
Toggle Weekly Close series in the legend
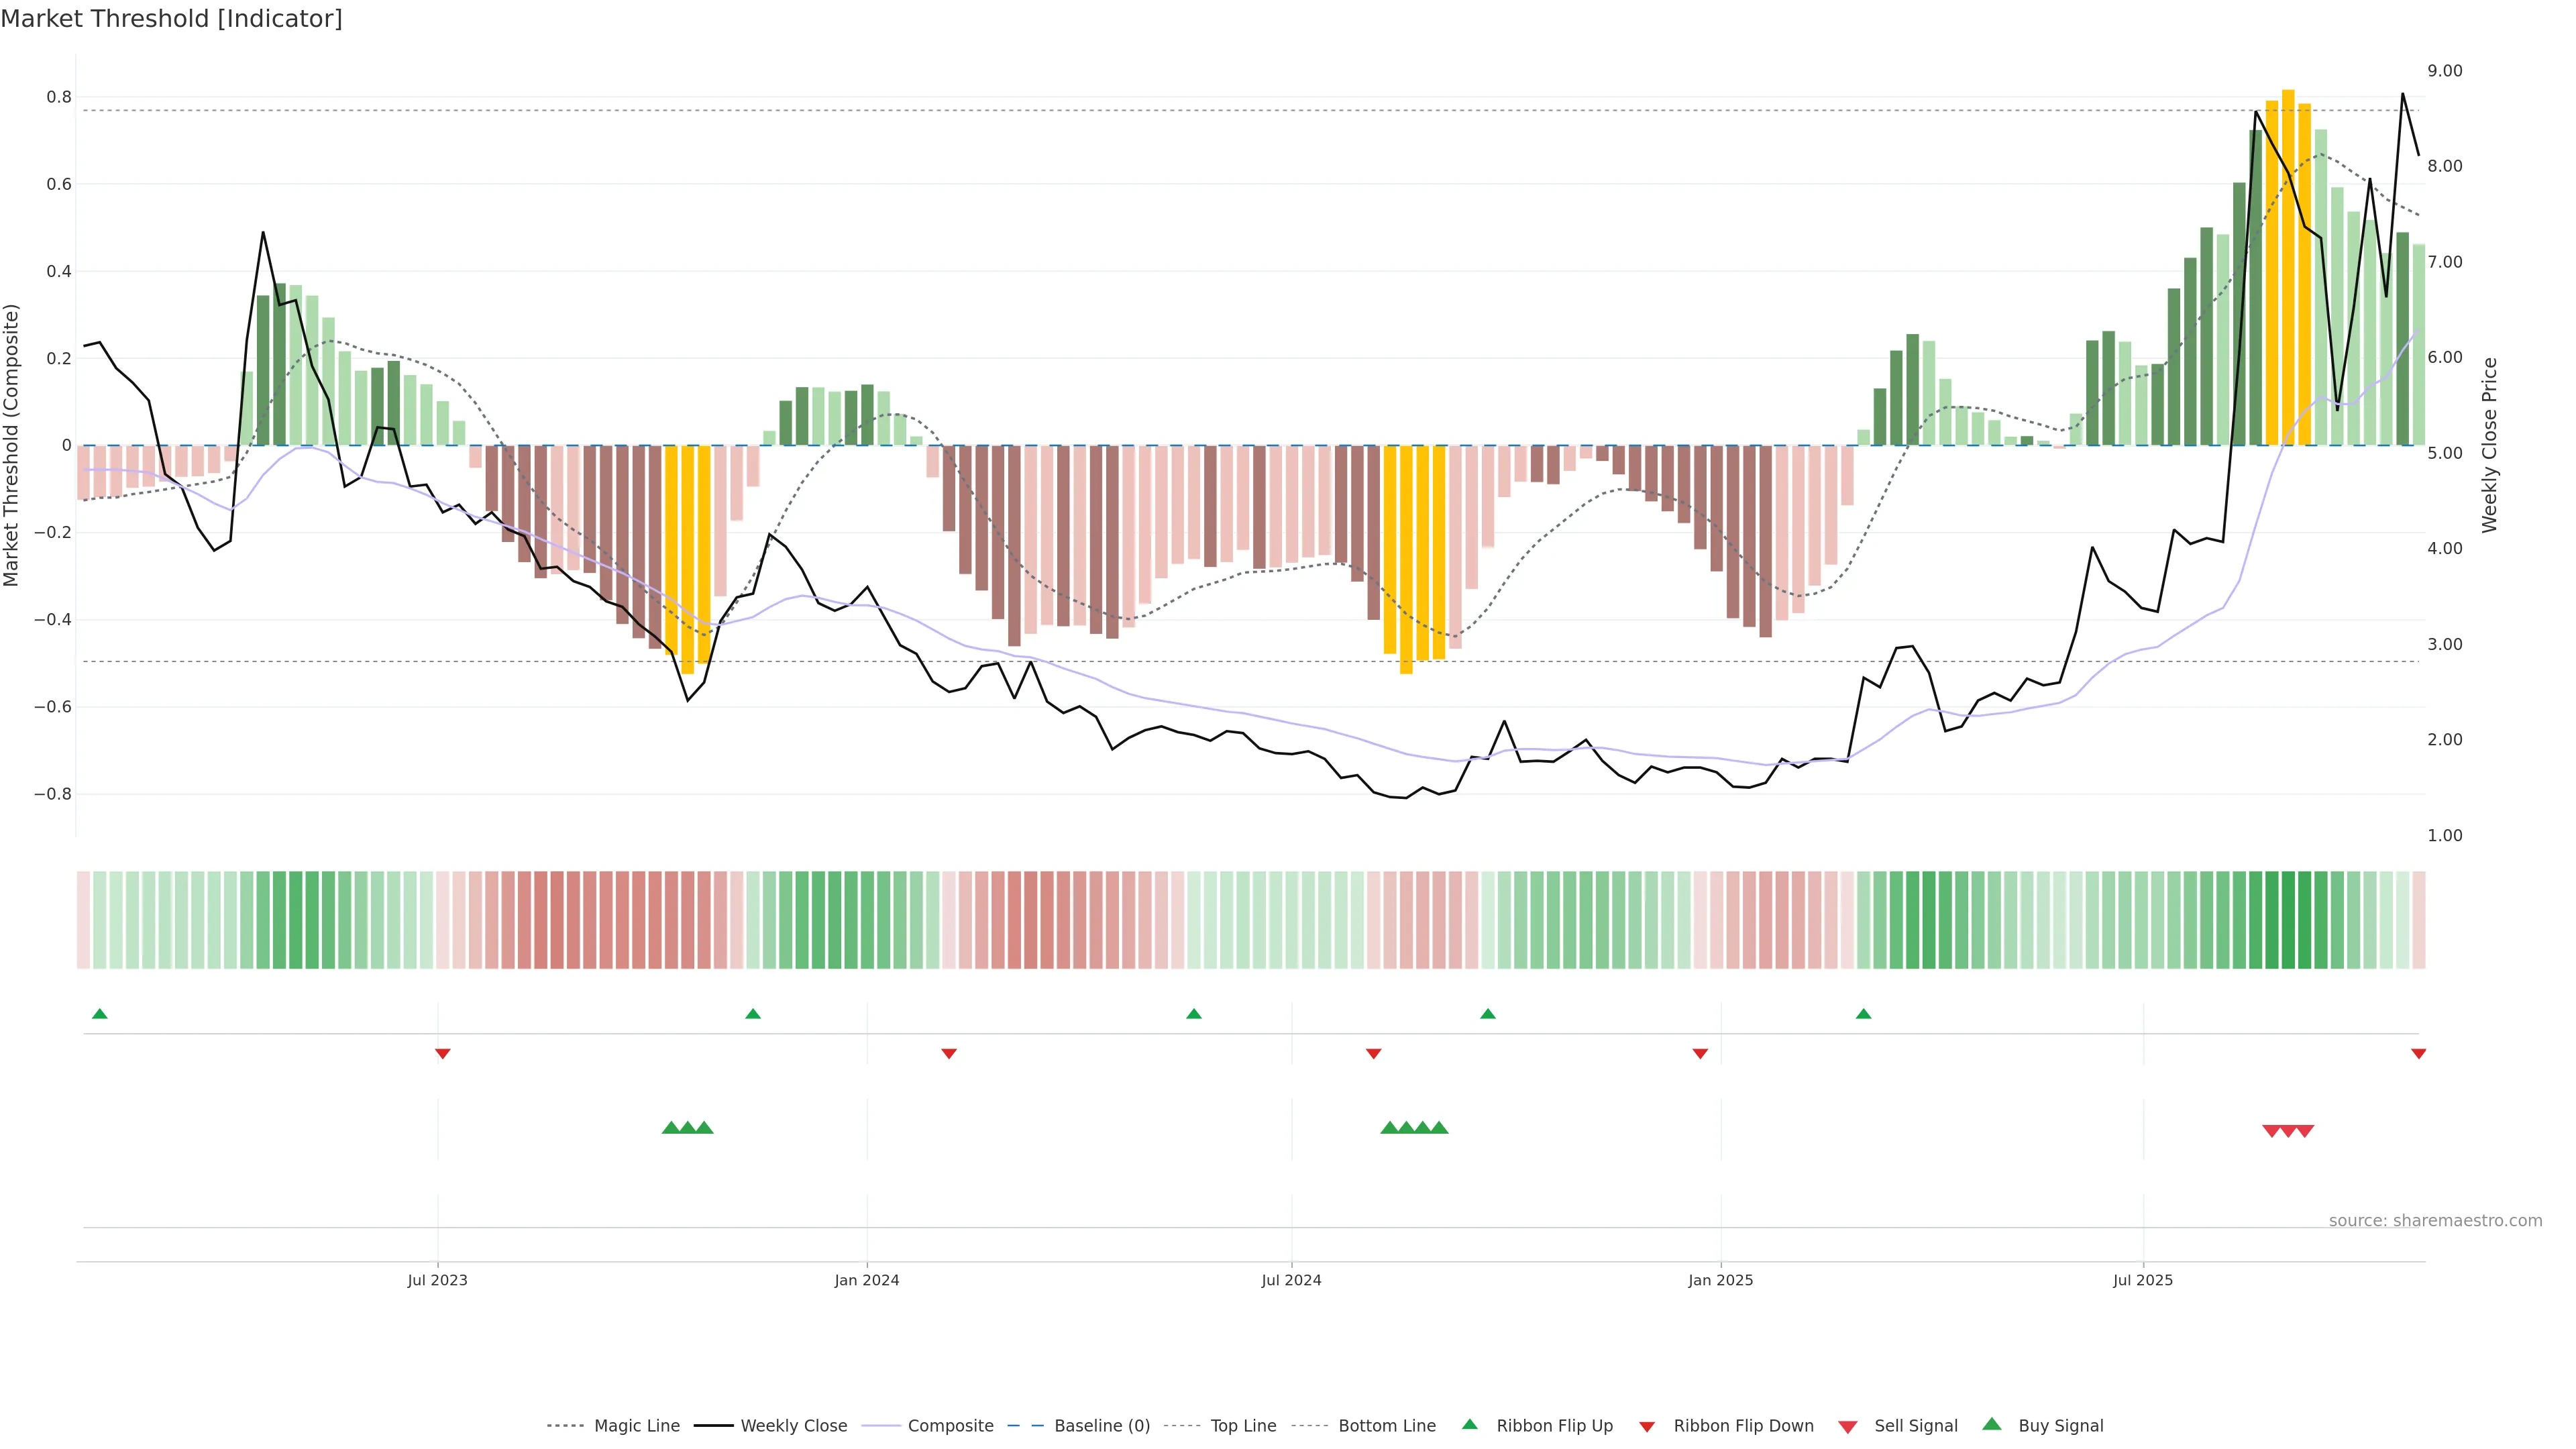click(x=793, y=1426)
